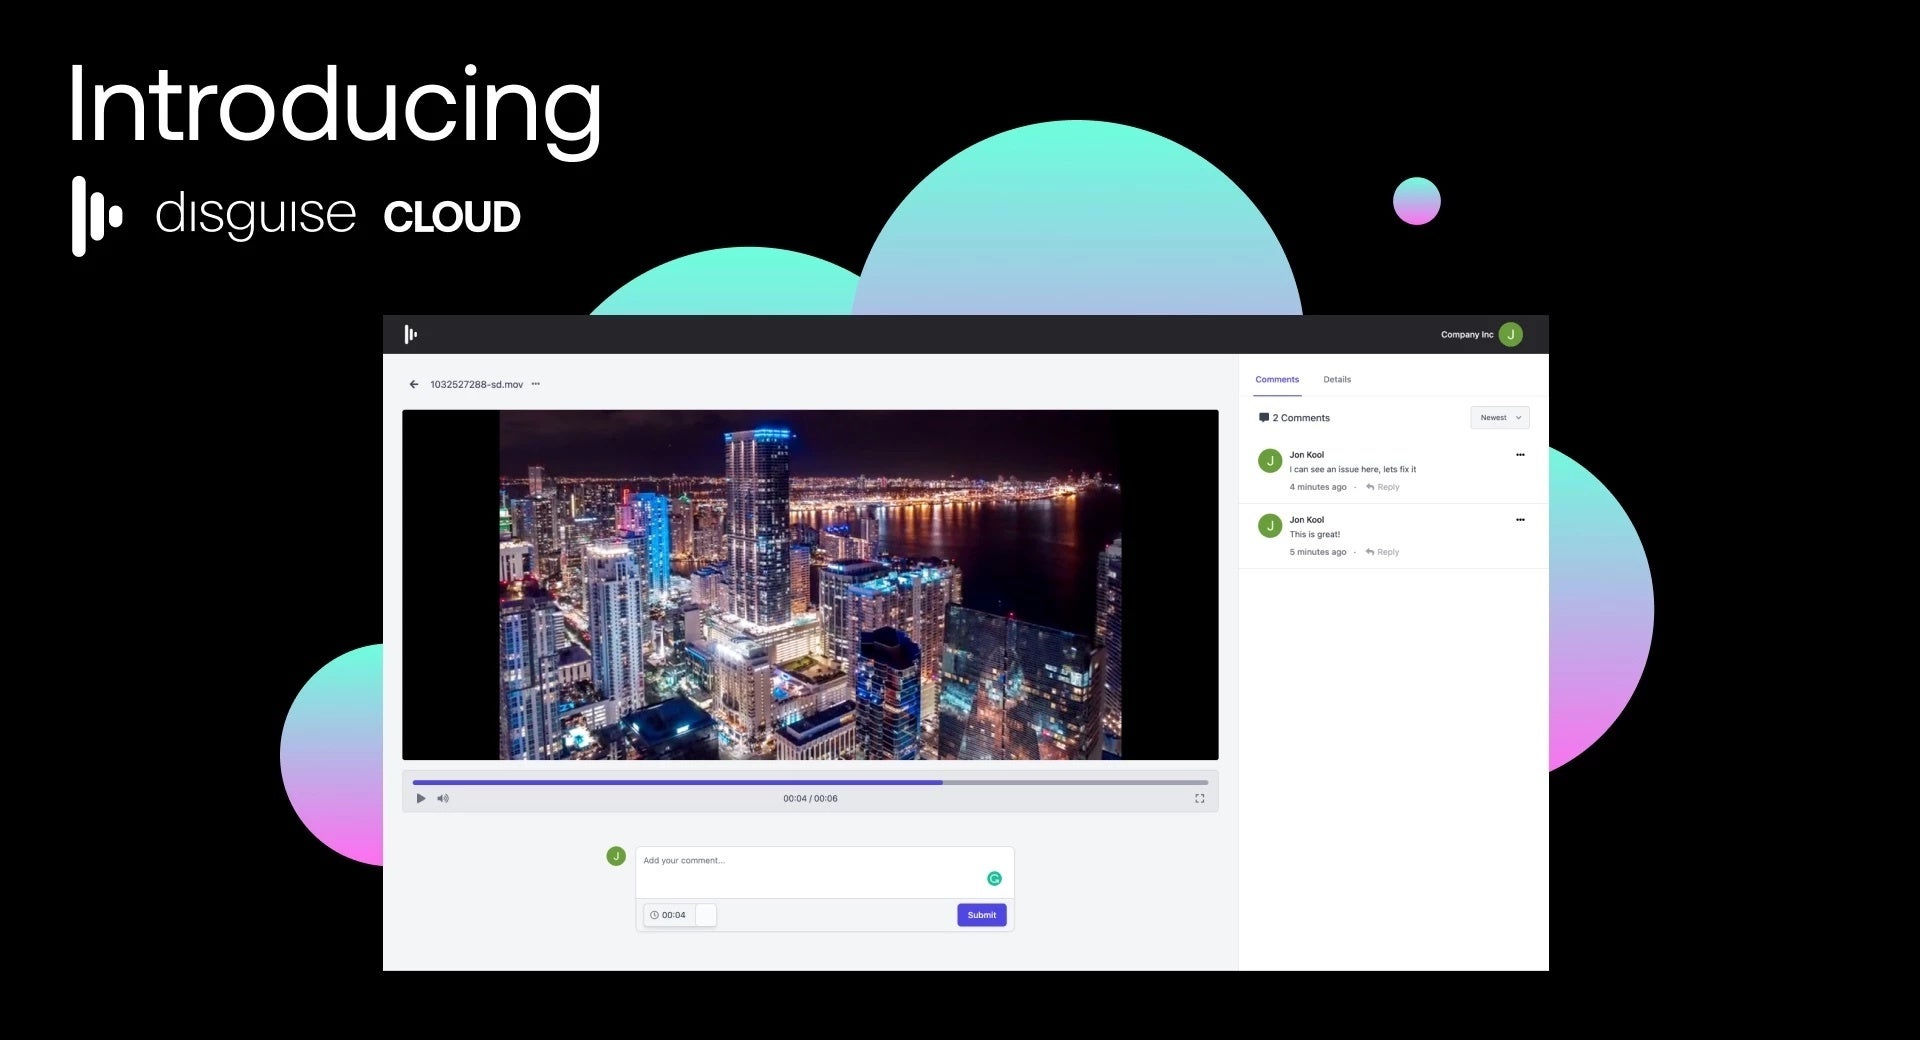Click the text "I can see an issue here, lets fix it"
Screen dimensions: 1920x1040
(1353, 469)
